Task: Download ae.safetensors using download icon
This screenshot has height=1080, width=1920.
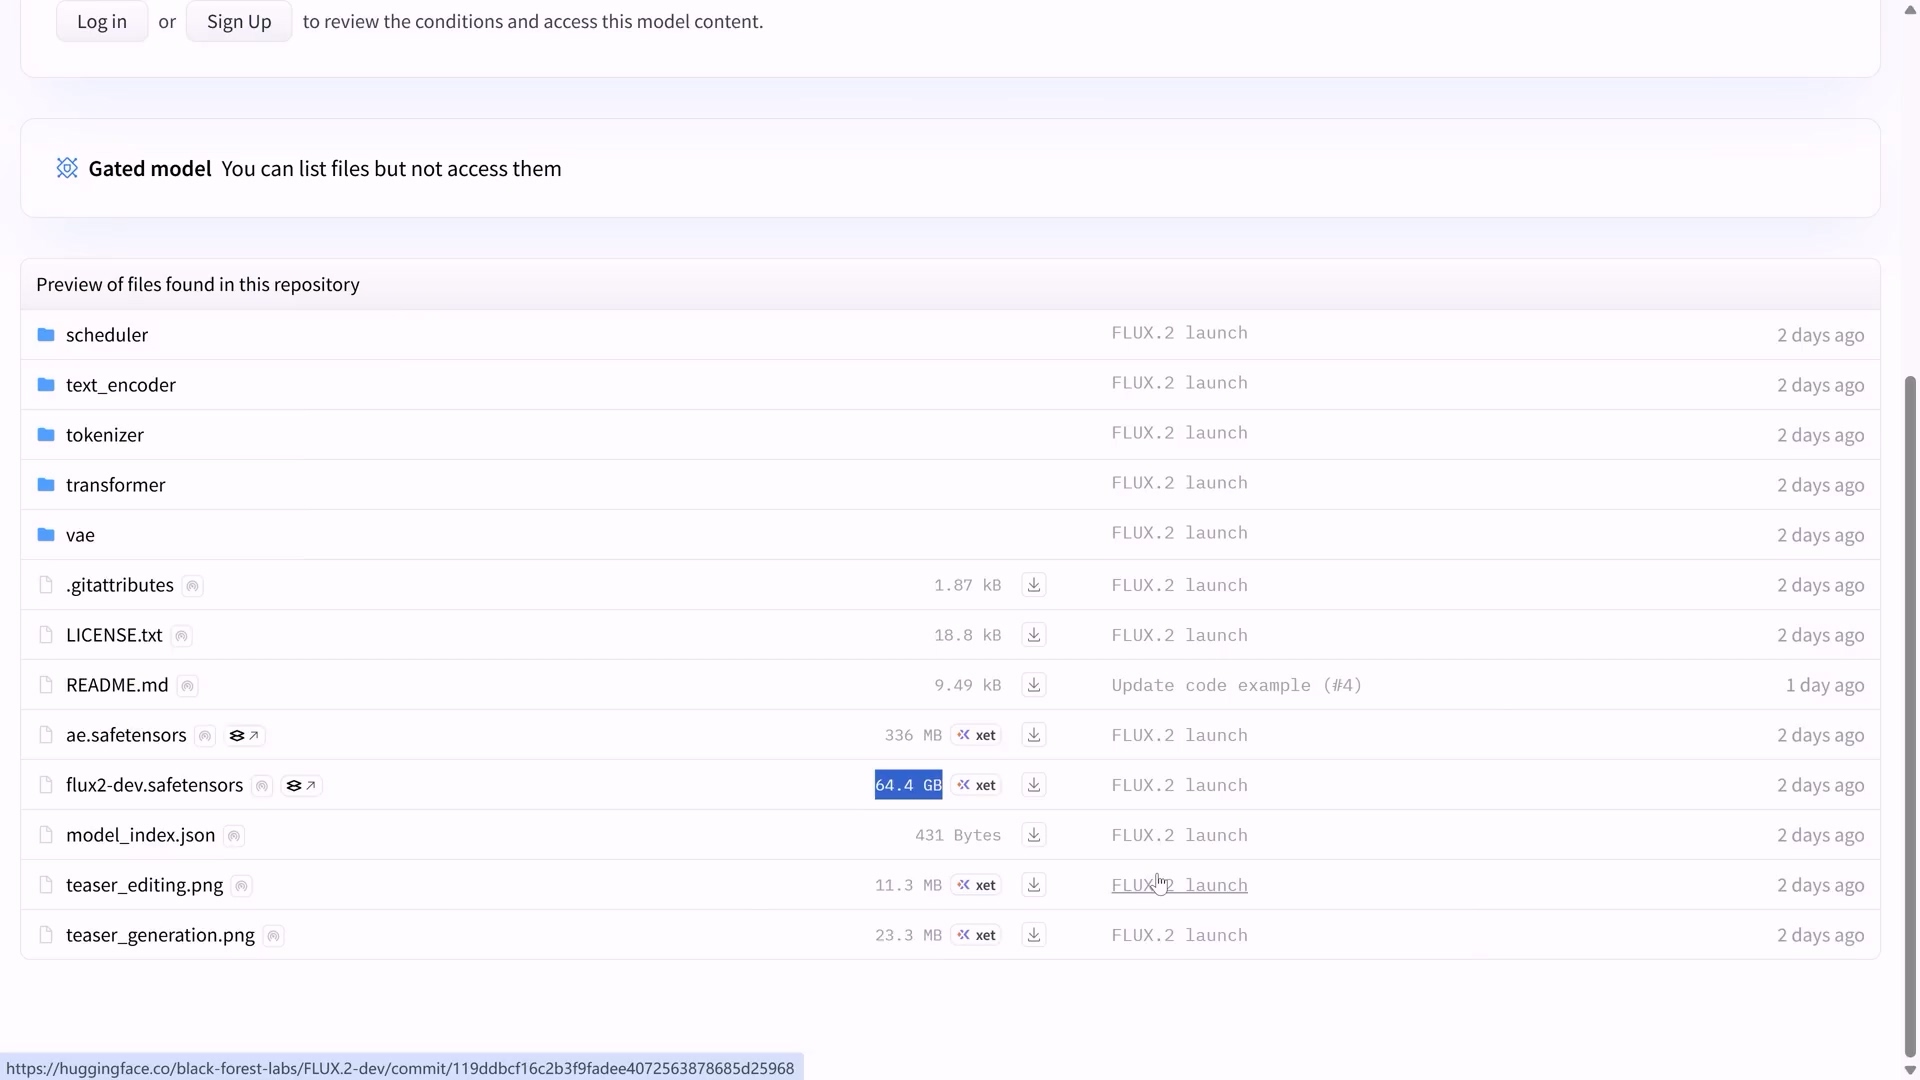Action: 1034,735
